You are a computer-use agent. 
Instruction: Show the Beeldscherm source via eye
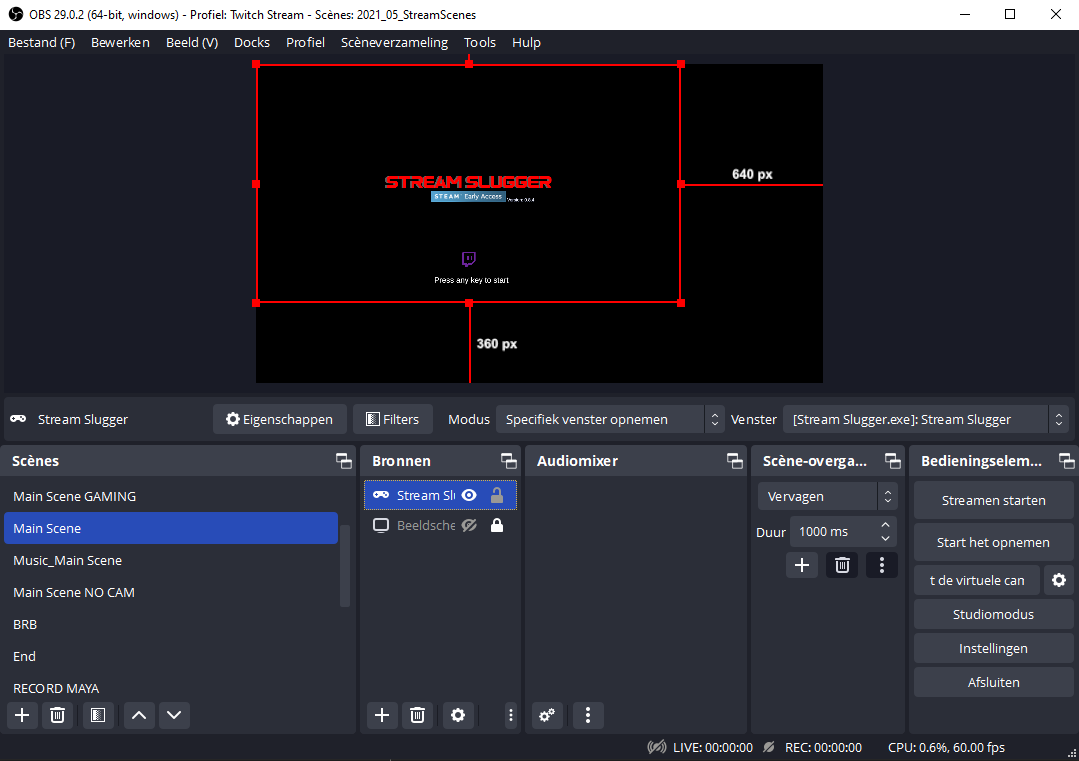[x=469, y=525]
